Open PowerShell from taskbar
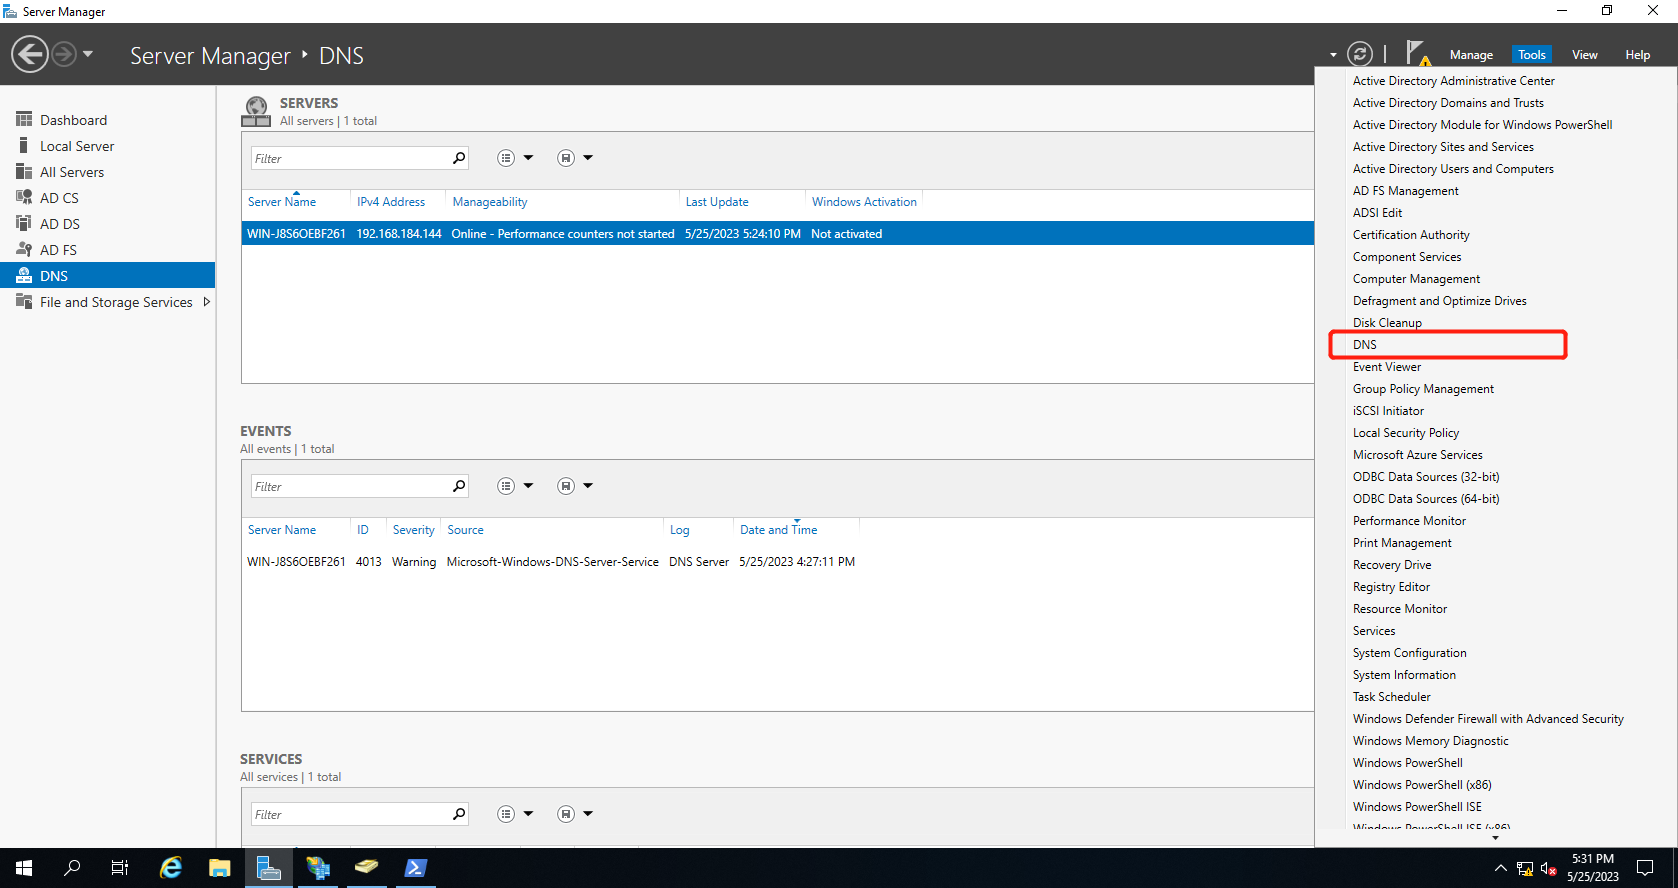The width and height of the screenshot is (1678, 888). click(416, 868)
